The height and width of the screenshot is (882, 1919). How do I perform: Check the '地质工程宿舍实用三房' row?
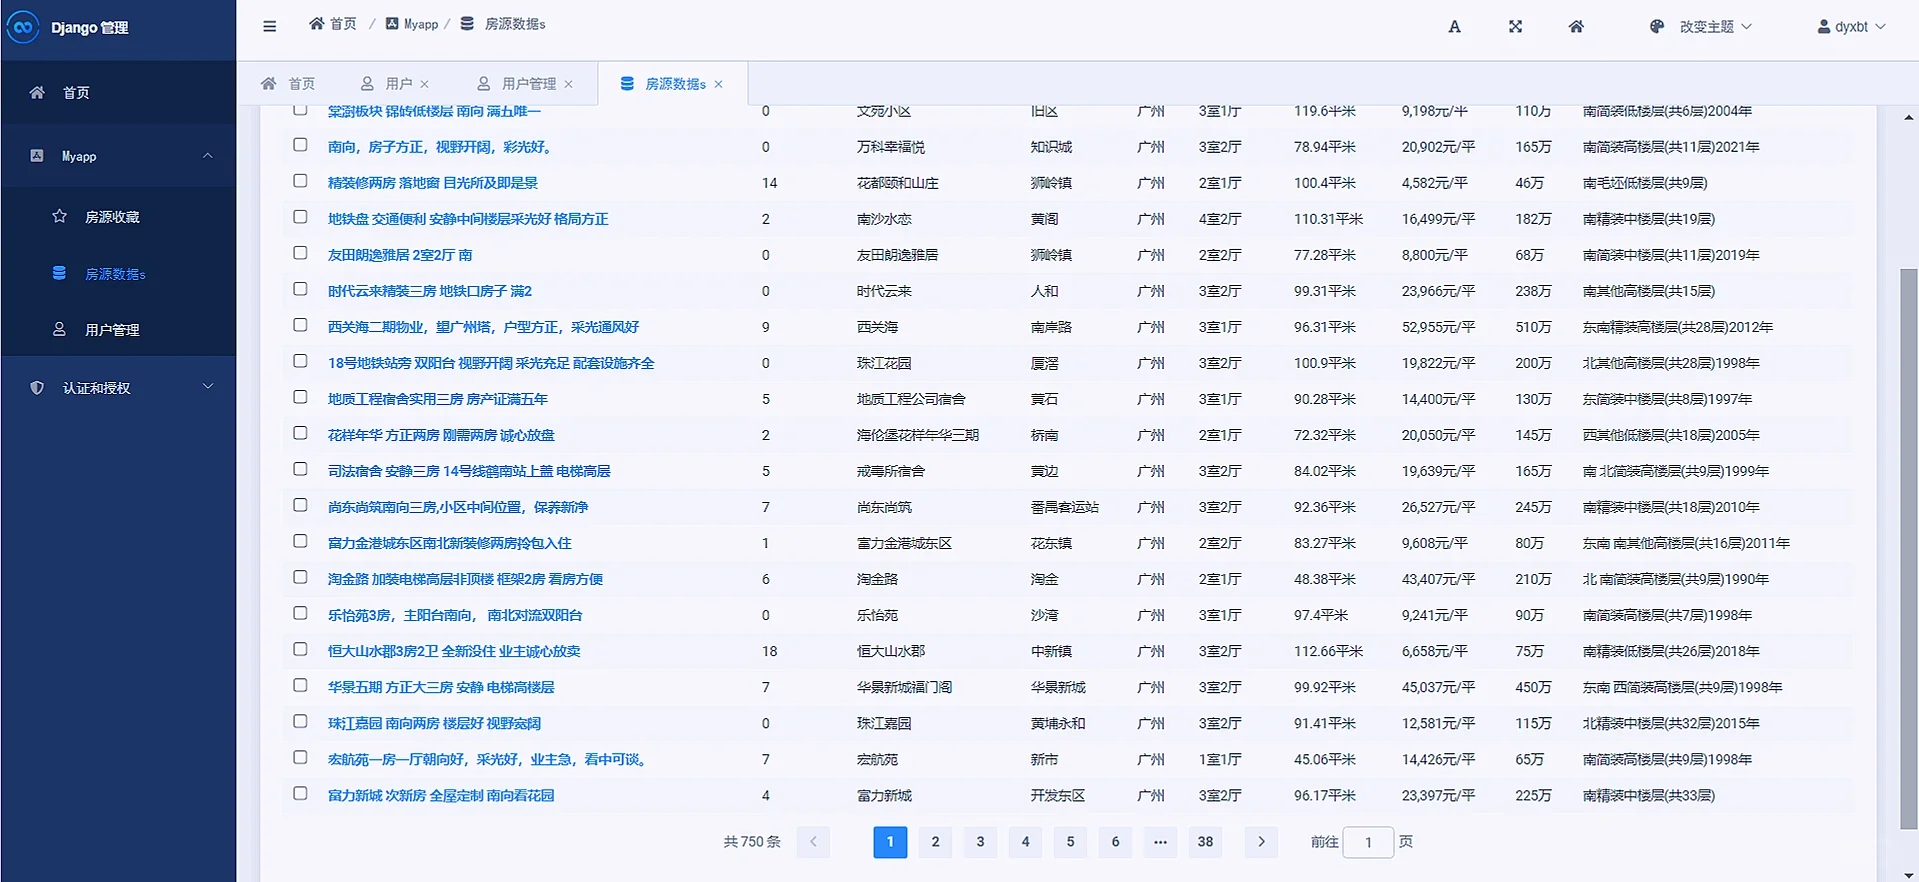click(x=300, y=397)
